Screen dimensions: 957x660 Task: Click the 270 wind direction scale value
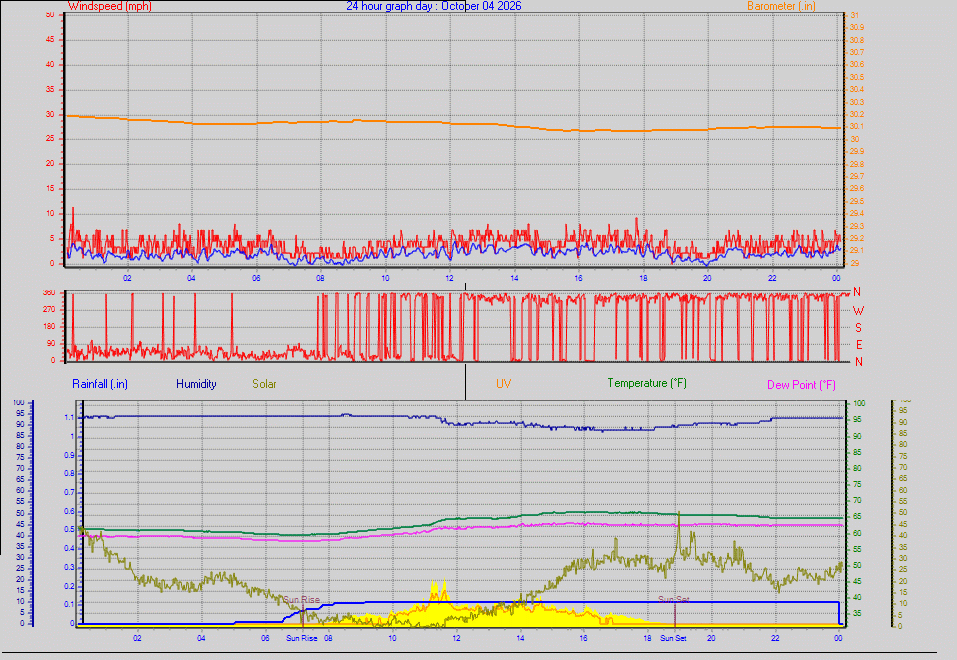(x=49, y=310)
